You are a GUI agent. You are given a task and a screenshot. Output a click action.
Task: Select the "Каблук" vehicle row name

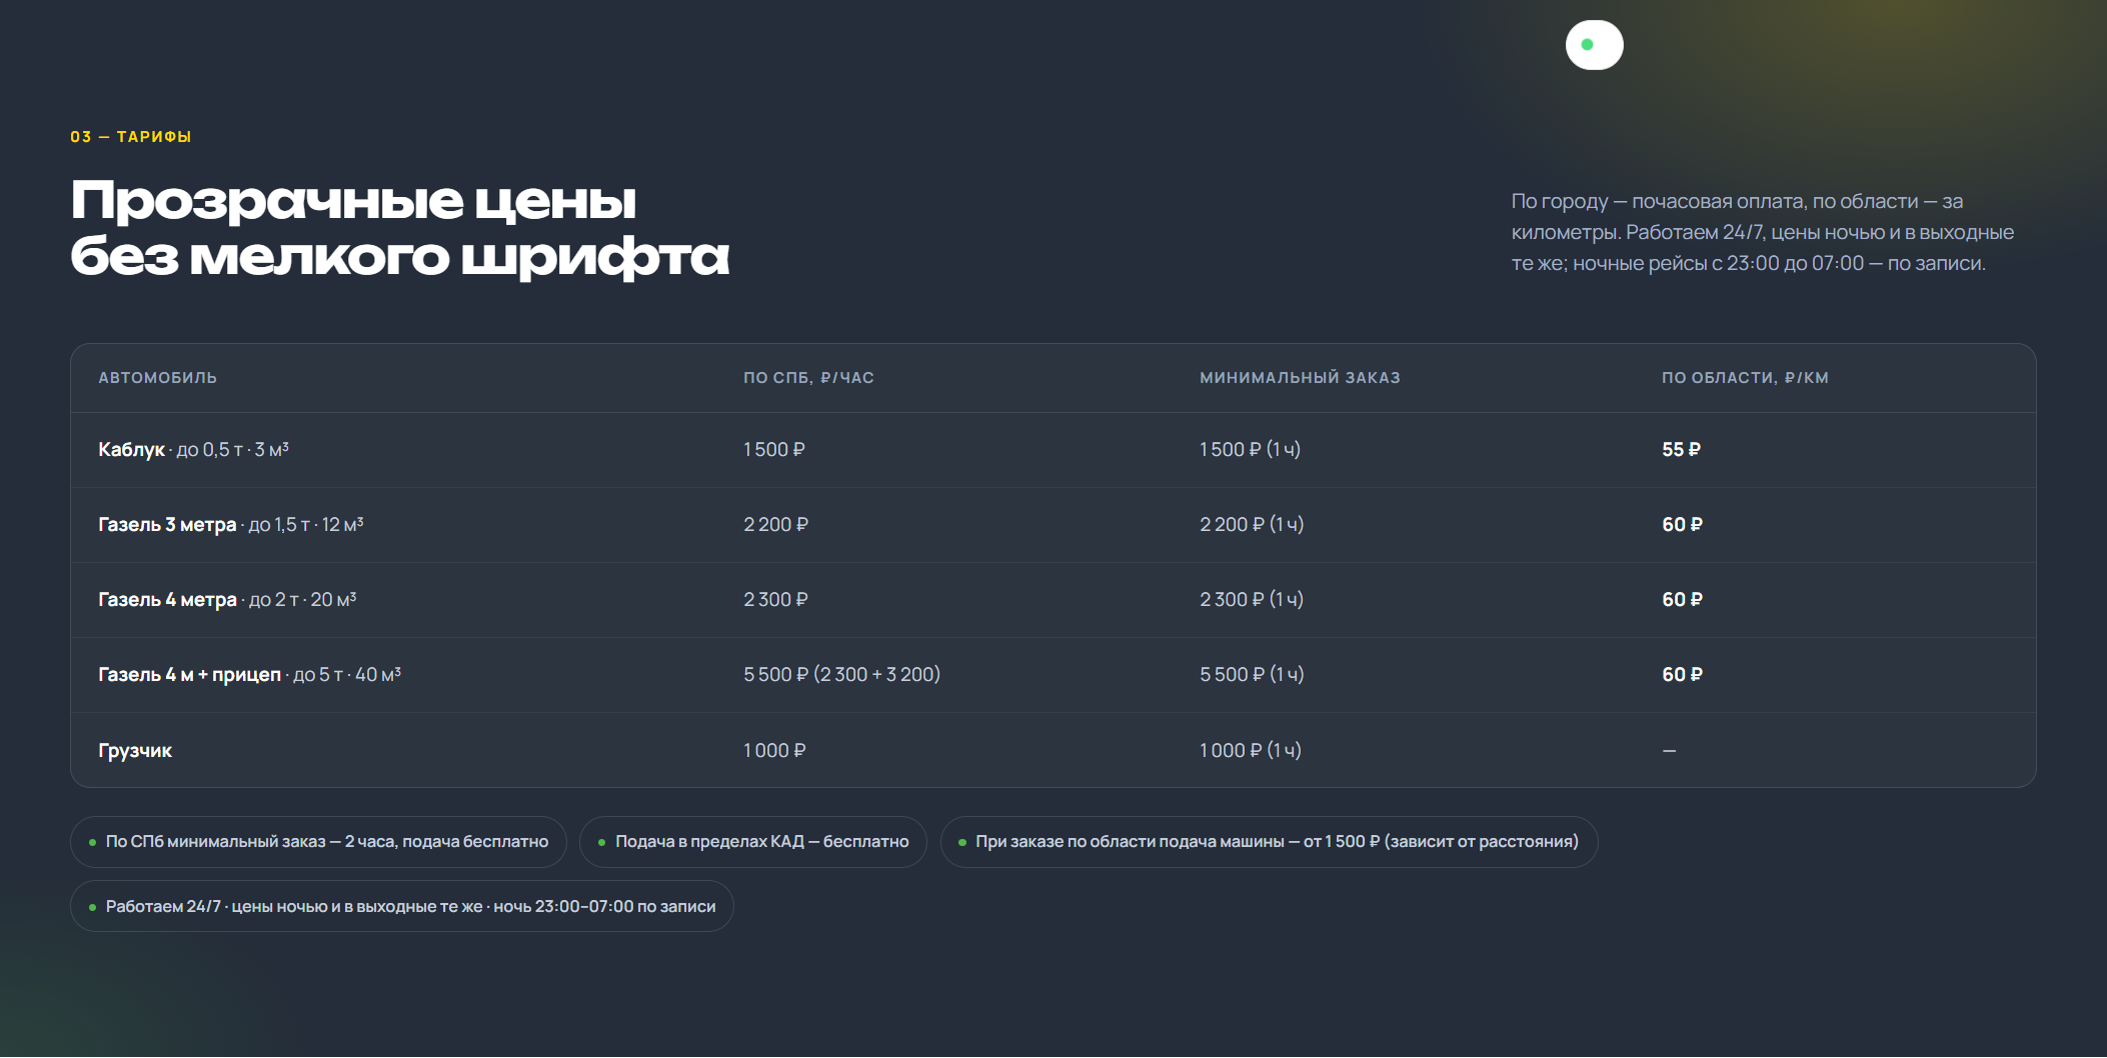[131, 450]
